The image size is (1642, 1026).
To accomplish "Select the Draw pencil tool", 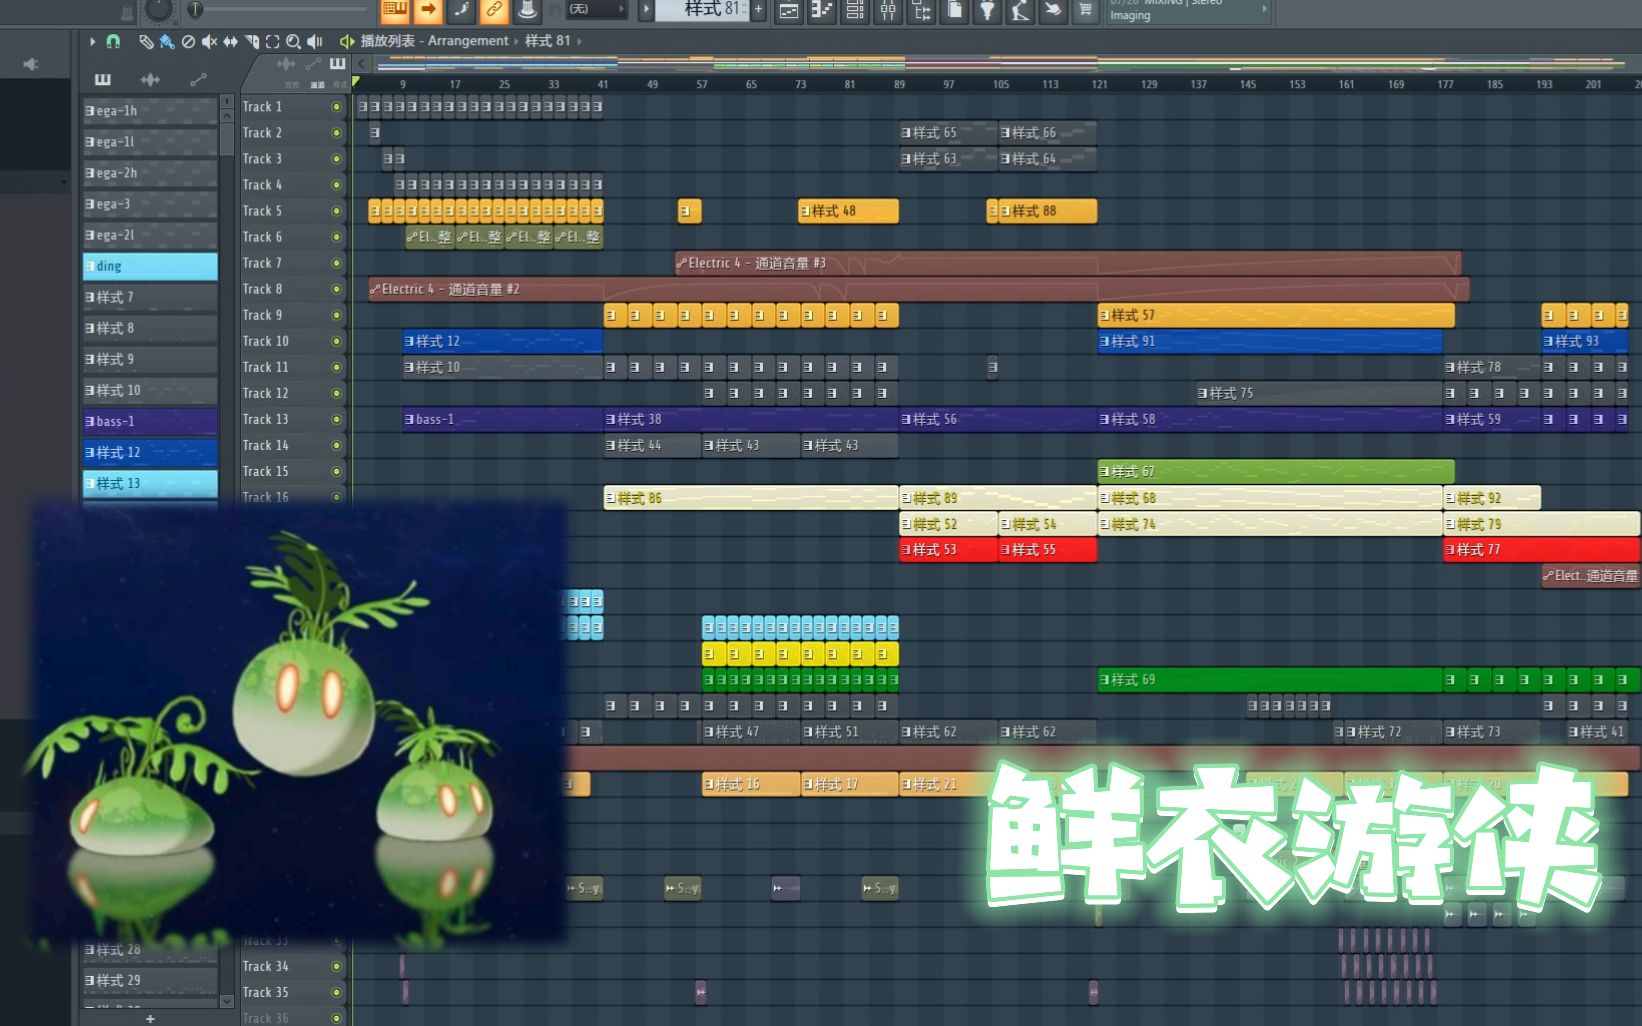I will coord(146,41).
